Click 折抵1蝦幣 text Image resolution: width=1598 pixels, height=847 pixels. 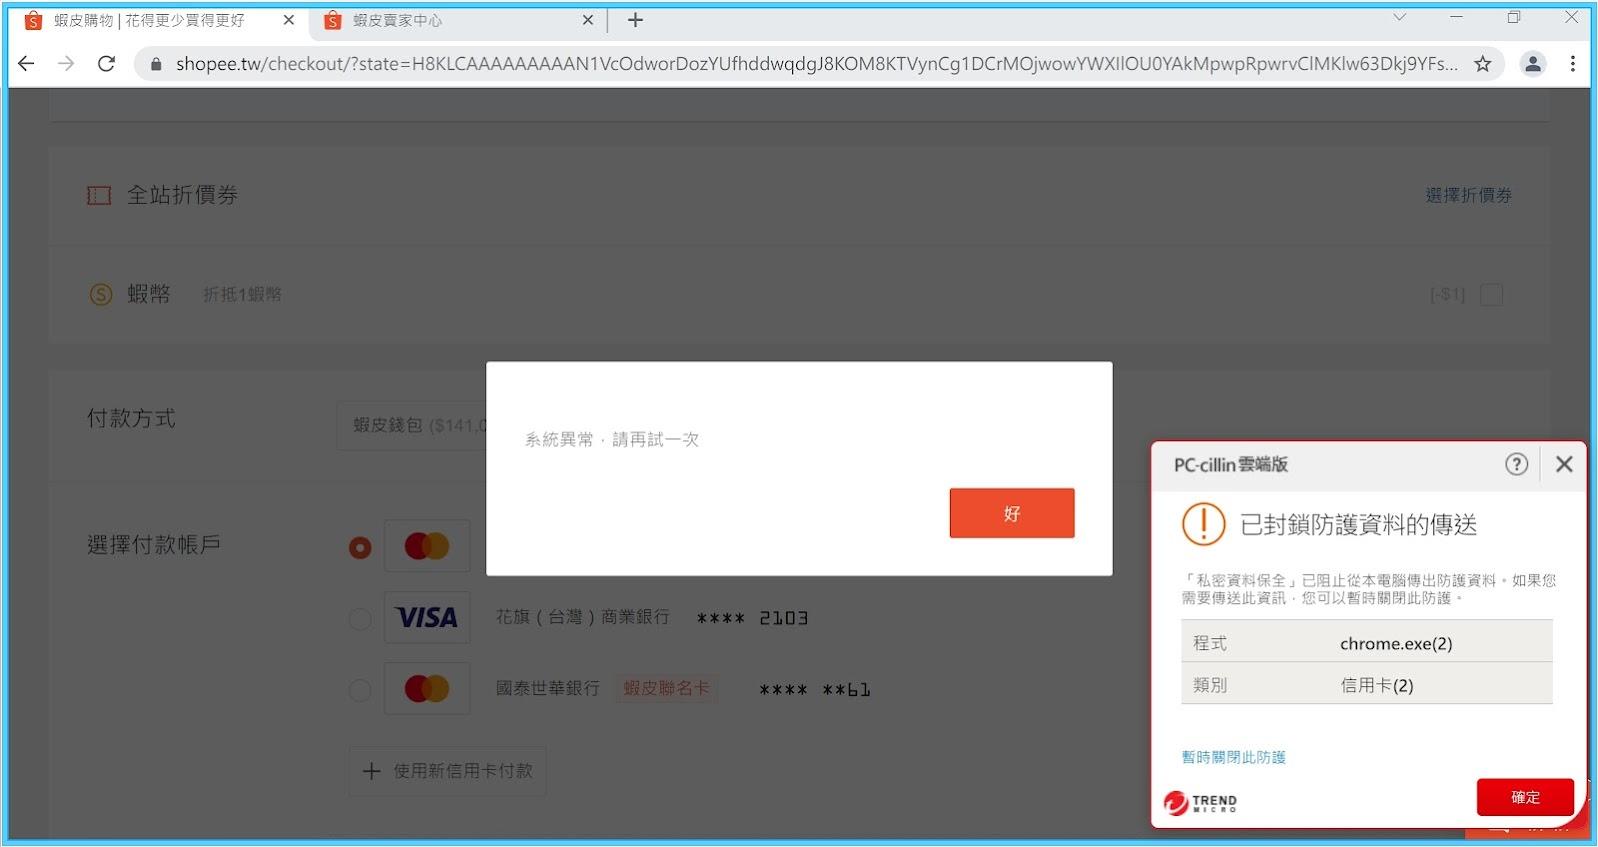click(x=242, y=294)
